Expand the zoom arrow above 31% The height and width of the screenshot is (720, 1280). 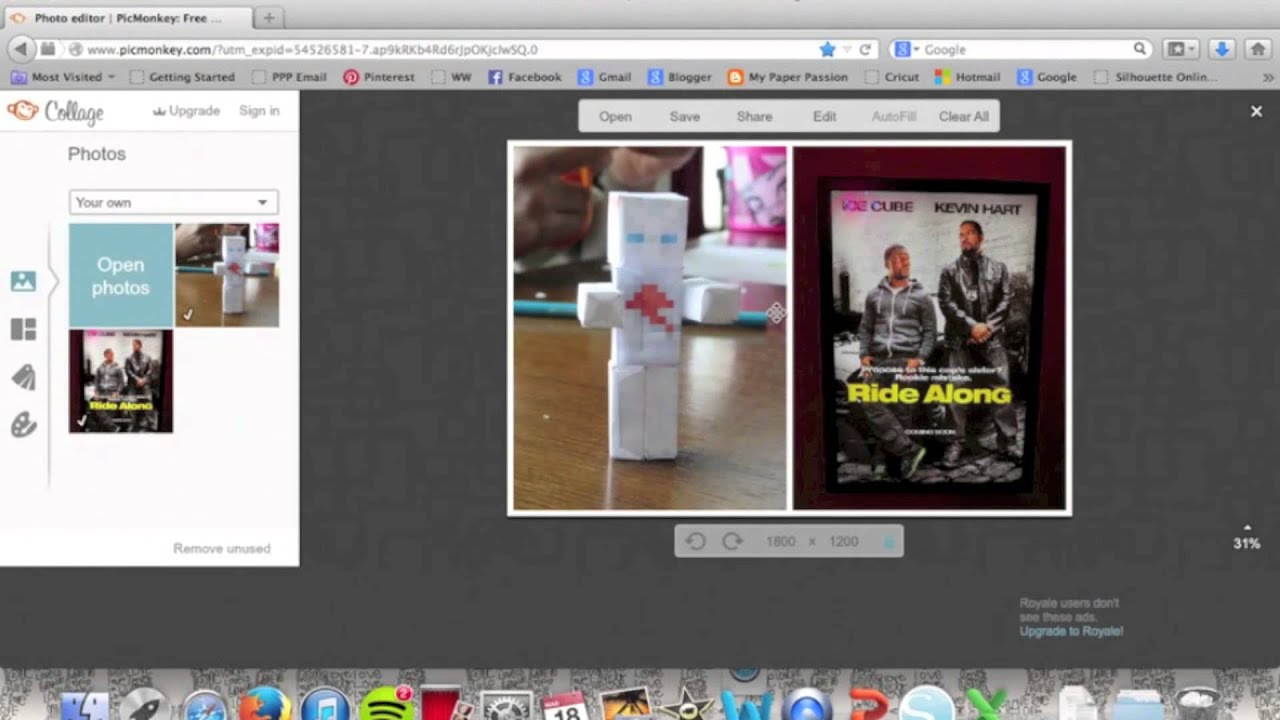click(x=1246, y=527)
